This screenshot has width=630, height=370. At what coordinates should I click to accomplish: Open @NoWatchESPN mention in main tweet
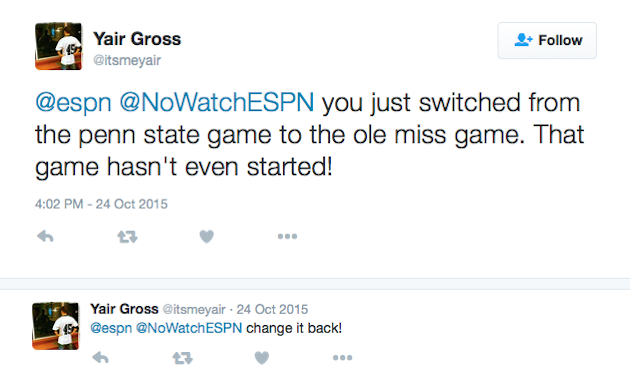pos(217,102)
